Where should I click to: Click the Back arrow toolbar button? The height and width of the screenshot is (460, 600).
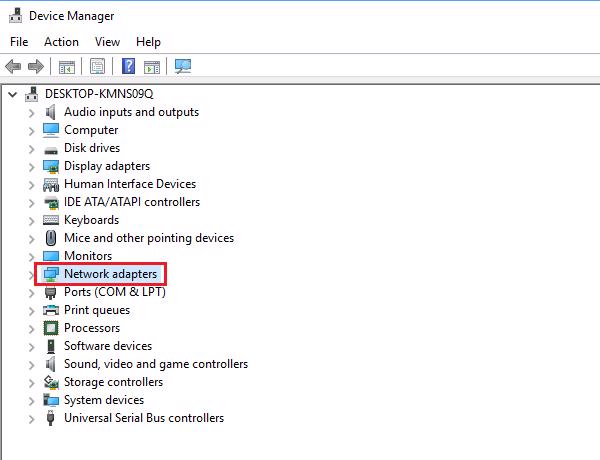pyautogui.click(x=13, y=67)
